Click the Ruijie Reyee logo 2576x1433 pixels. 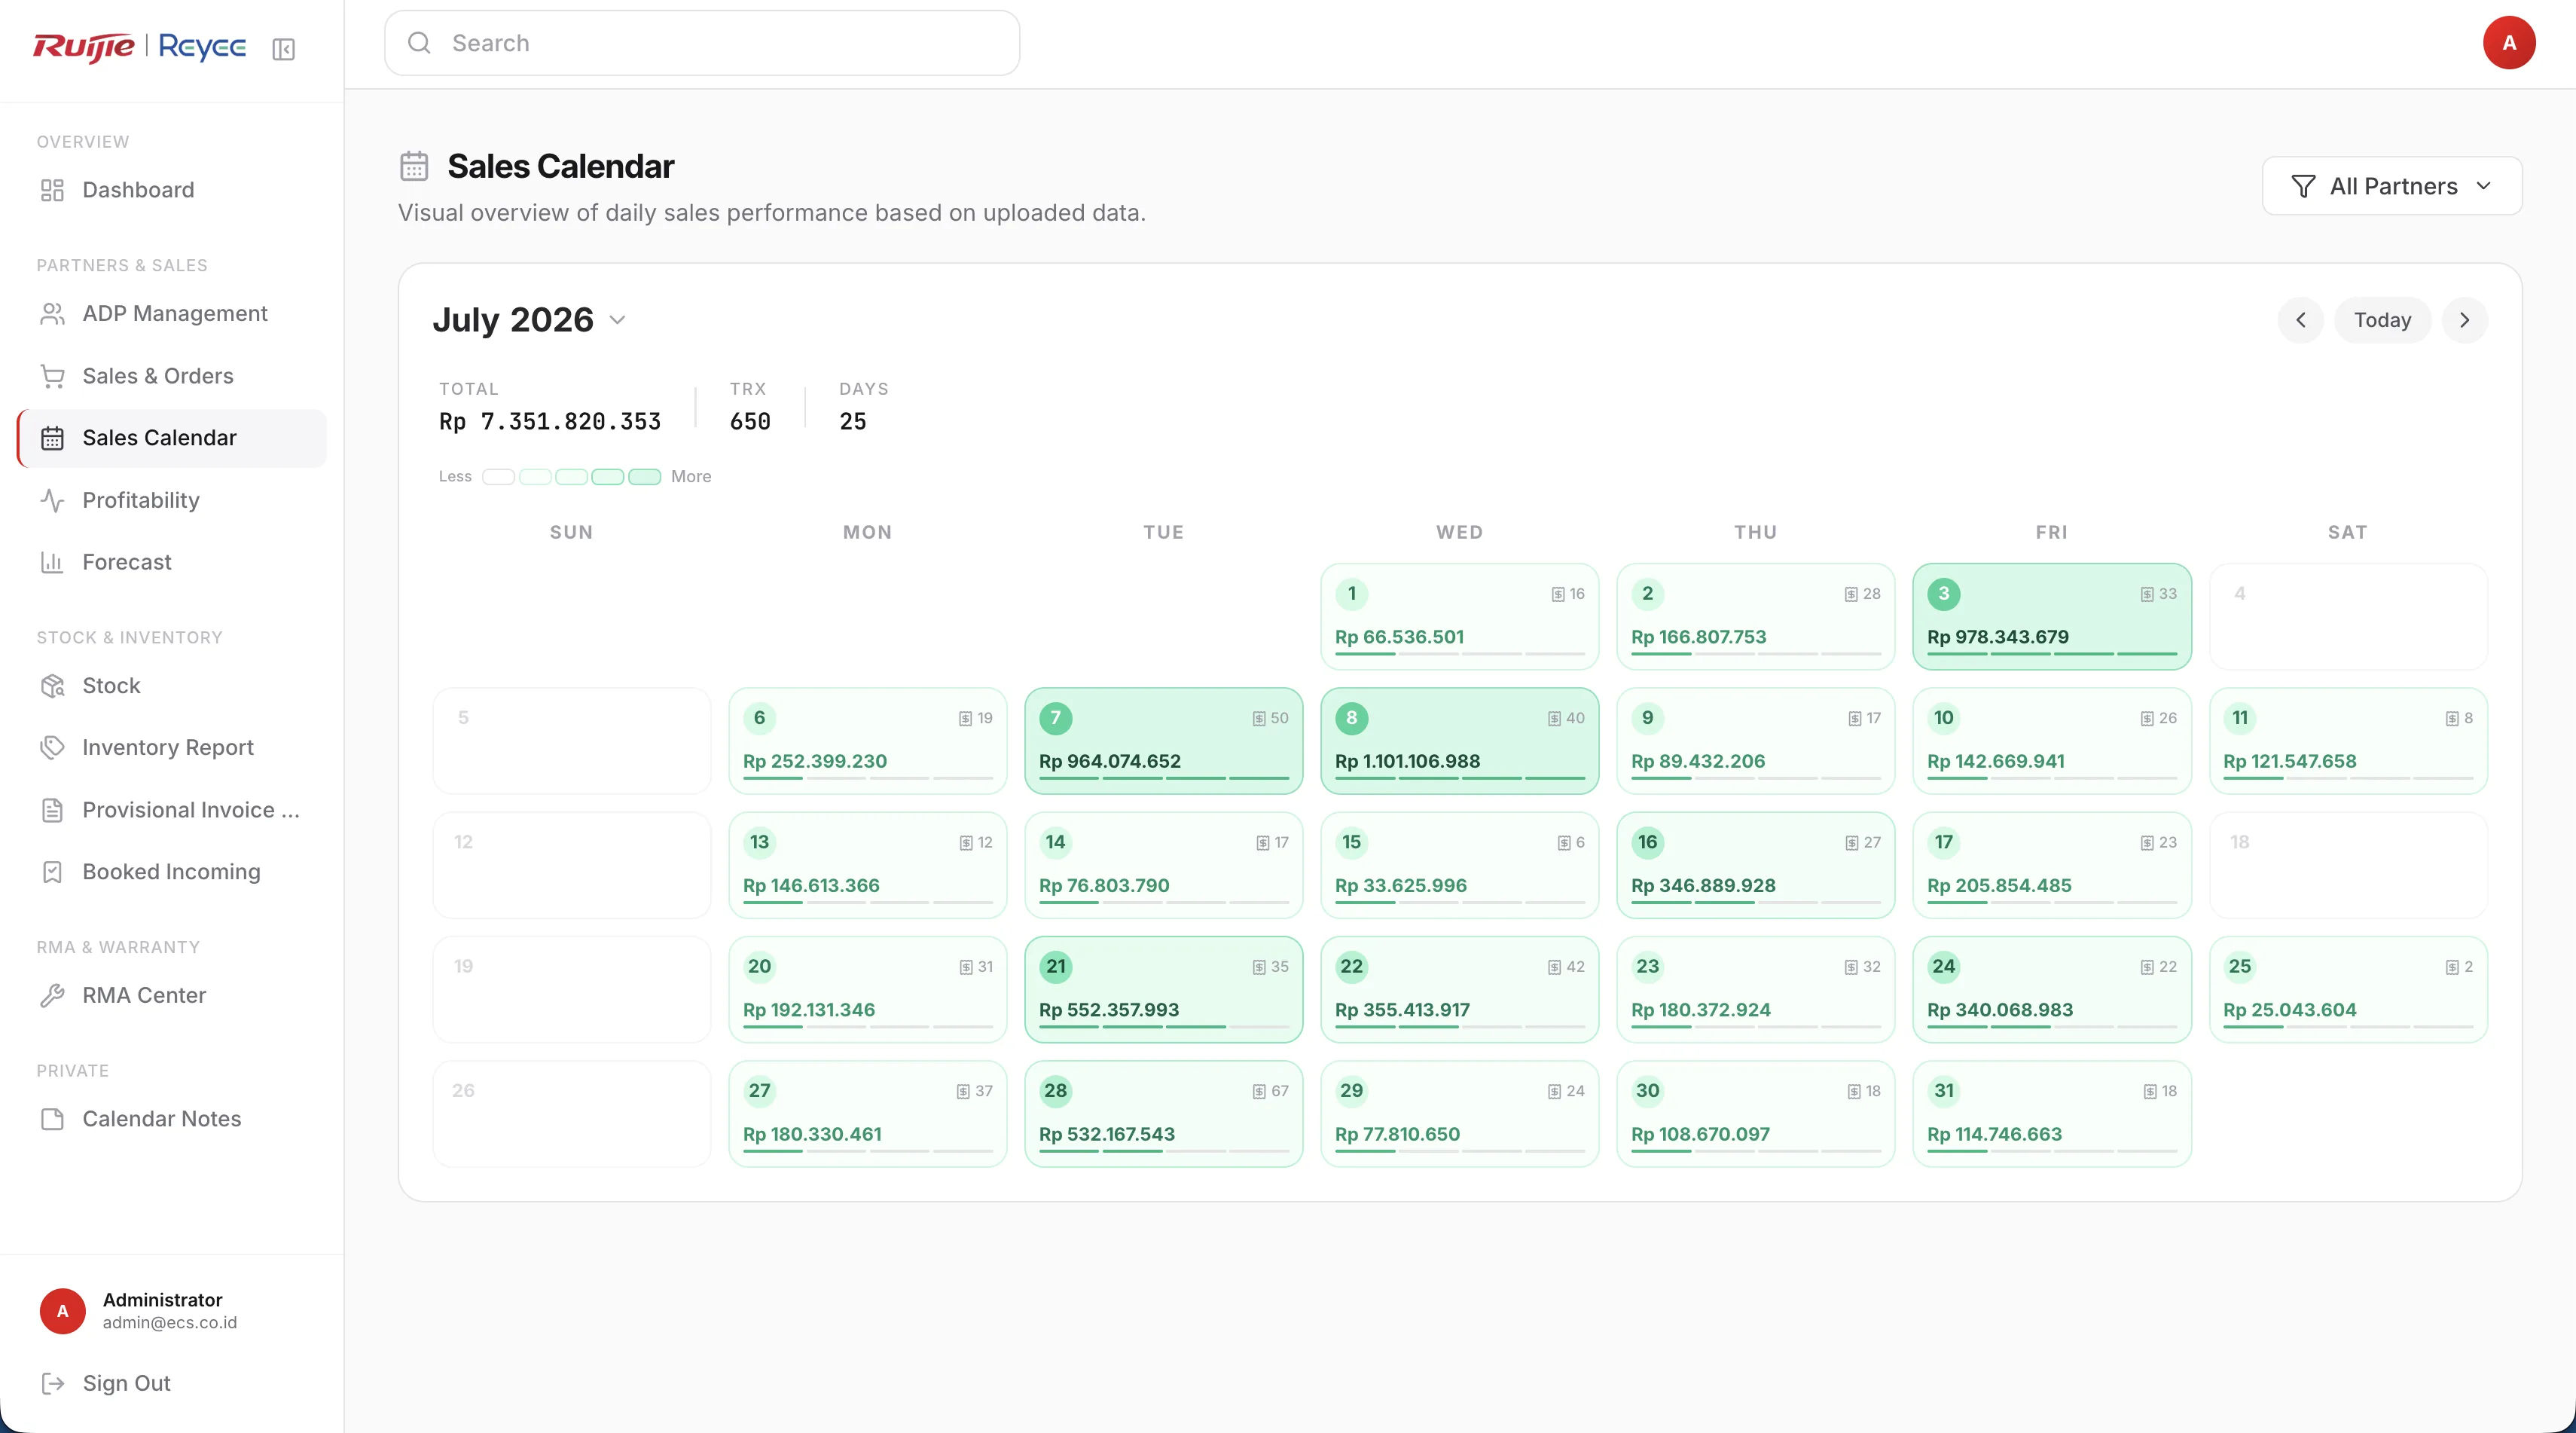(139, 47)
